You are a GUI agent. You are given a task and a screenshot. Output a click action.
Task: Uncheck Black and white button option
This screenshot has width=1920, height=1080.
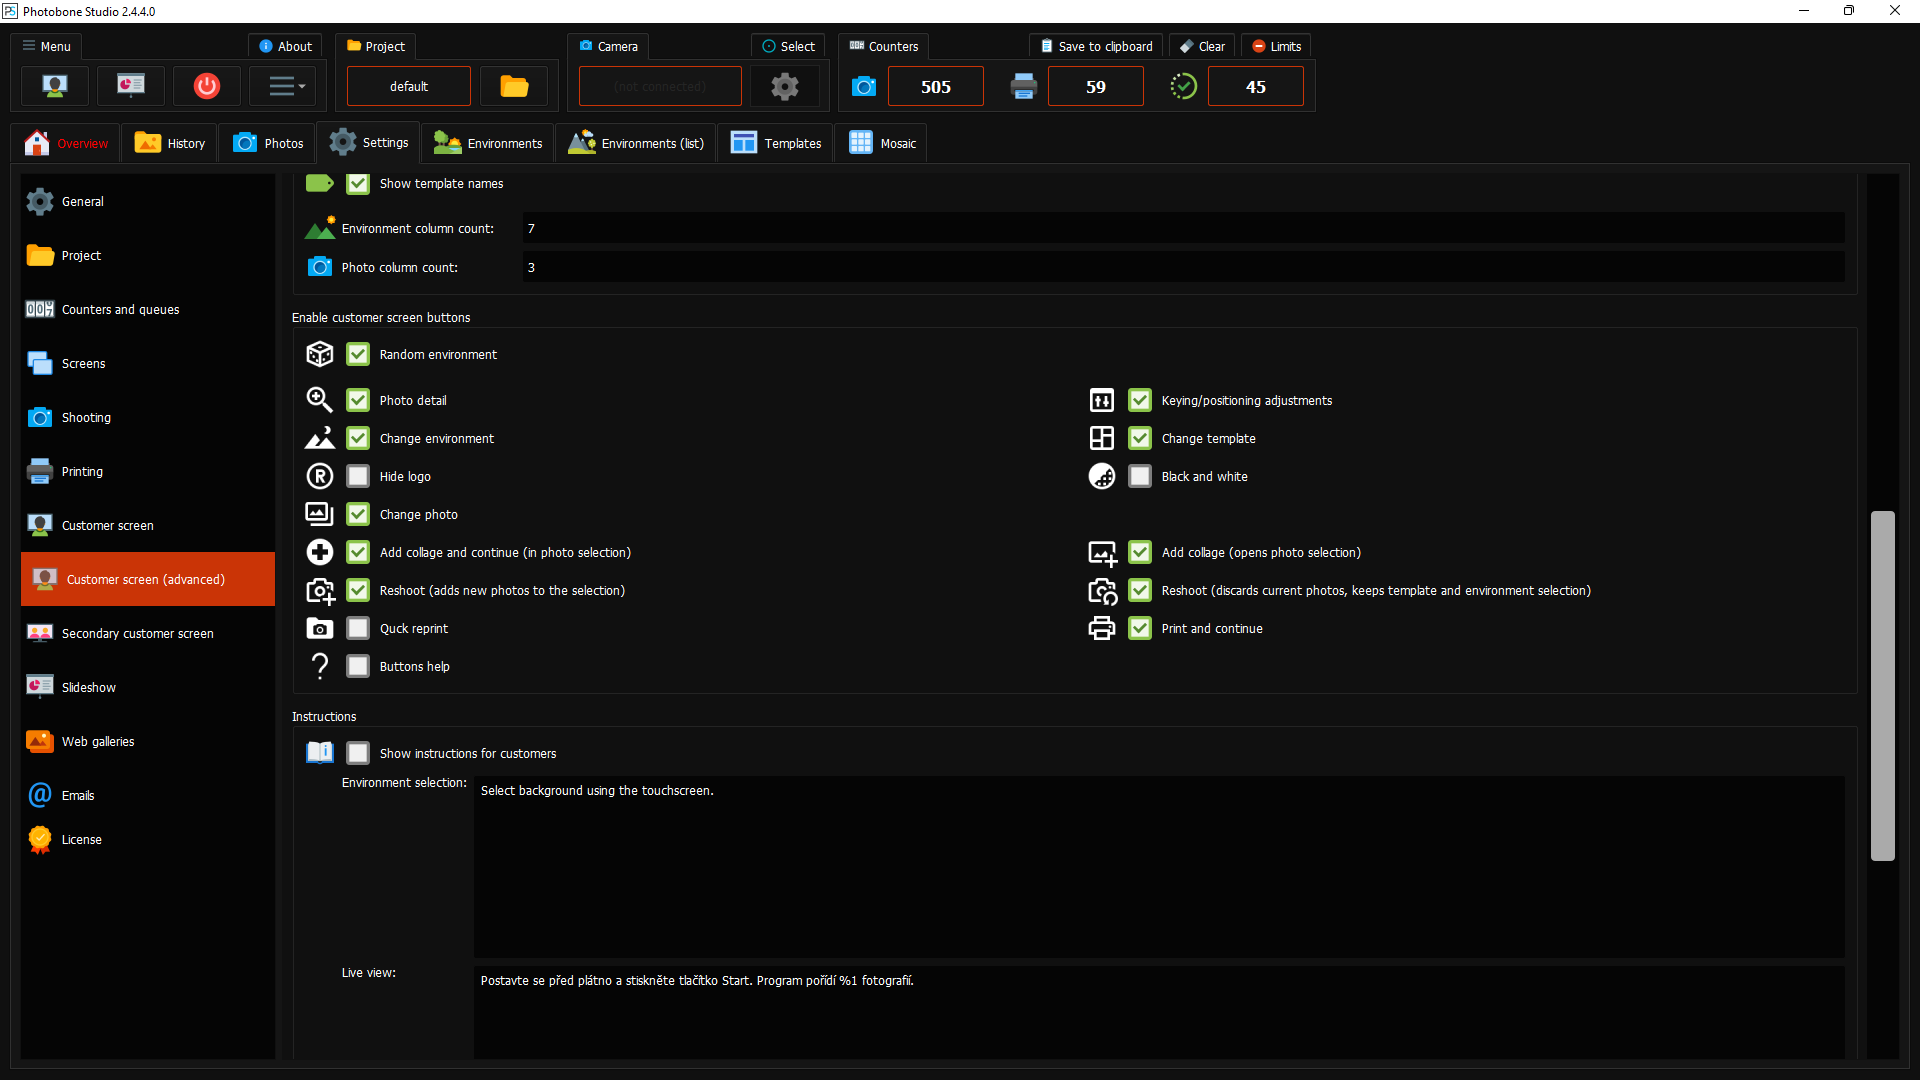click(1139, 476)
